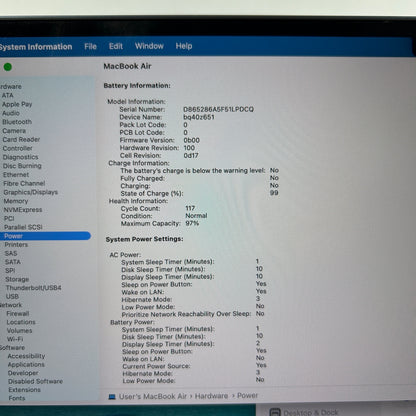The image size is (416, 416).
Task: Open the Desktop & Dock icon below
Action: click(x=275, y=412)
